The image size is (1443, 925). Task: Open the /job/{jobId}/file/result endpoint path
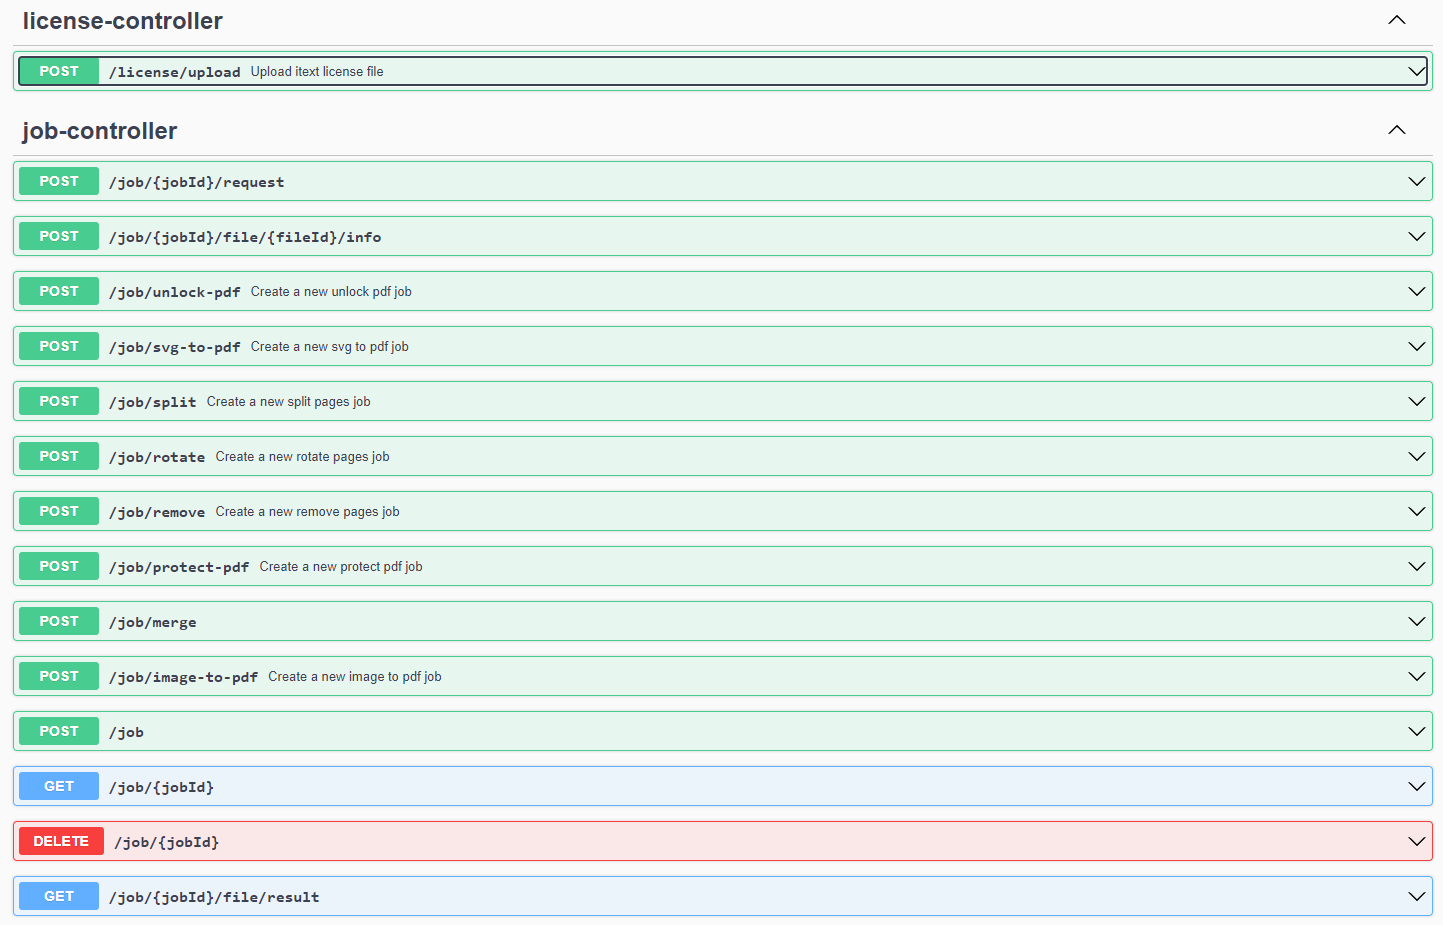click(214, 897)
